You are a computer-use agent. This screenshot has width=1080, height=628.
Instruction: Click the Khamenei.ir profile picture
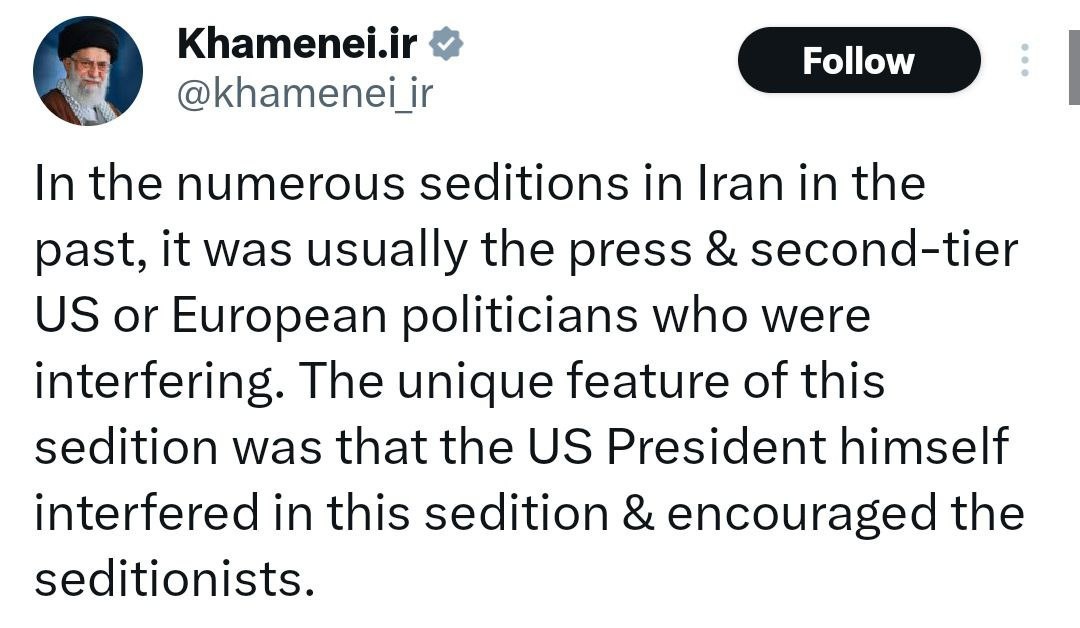point(88,71)
